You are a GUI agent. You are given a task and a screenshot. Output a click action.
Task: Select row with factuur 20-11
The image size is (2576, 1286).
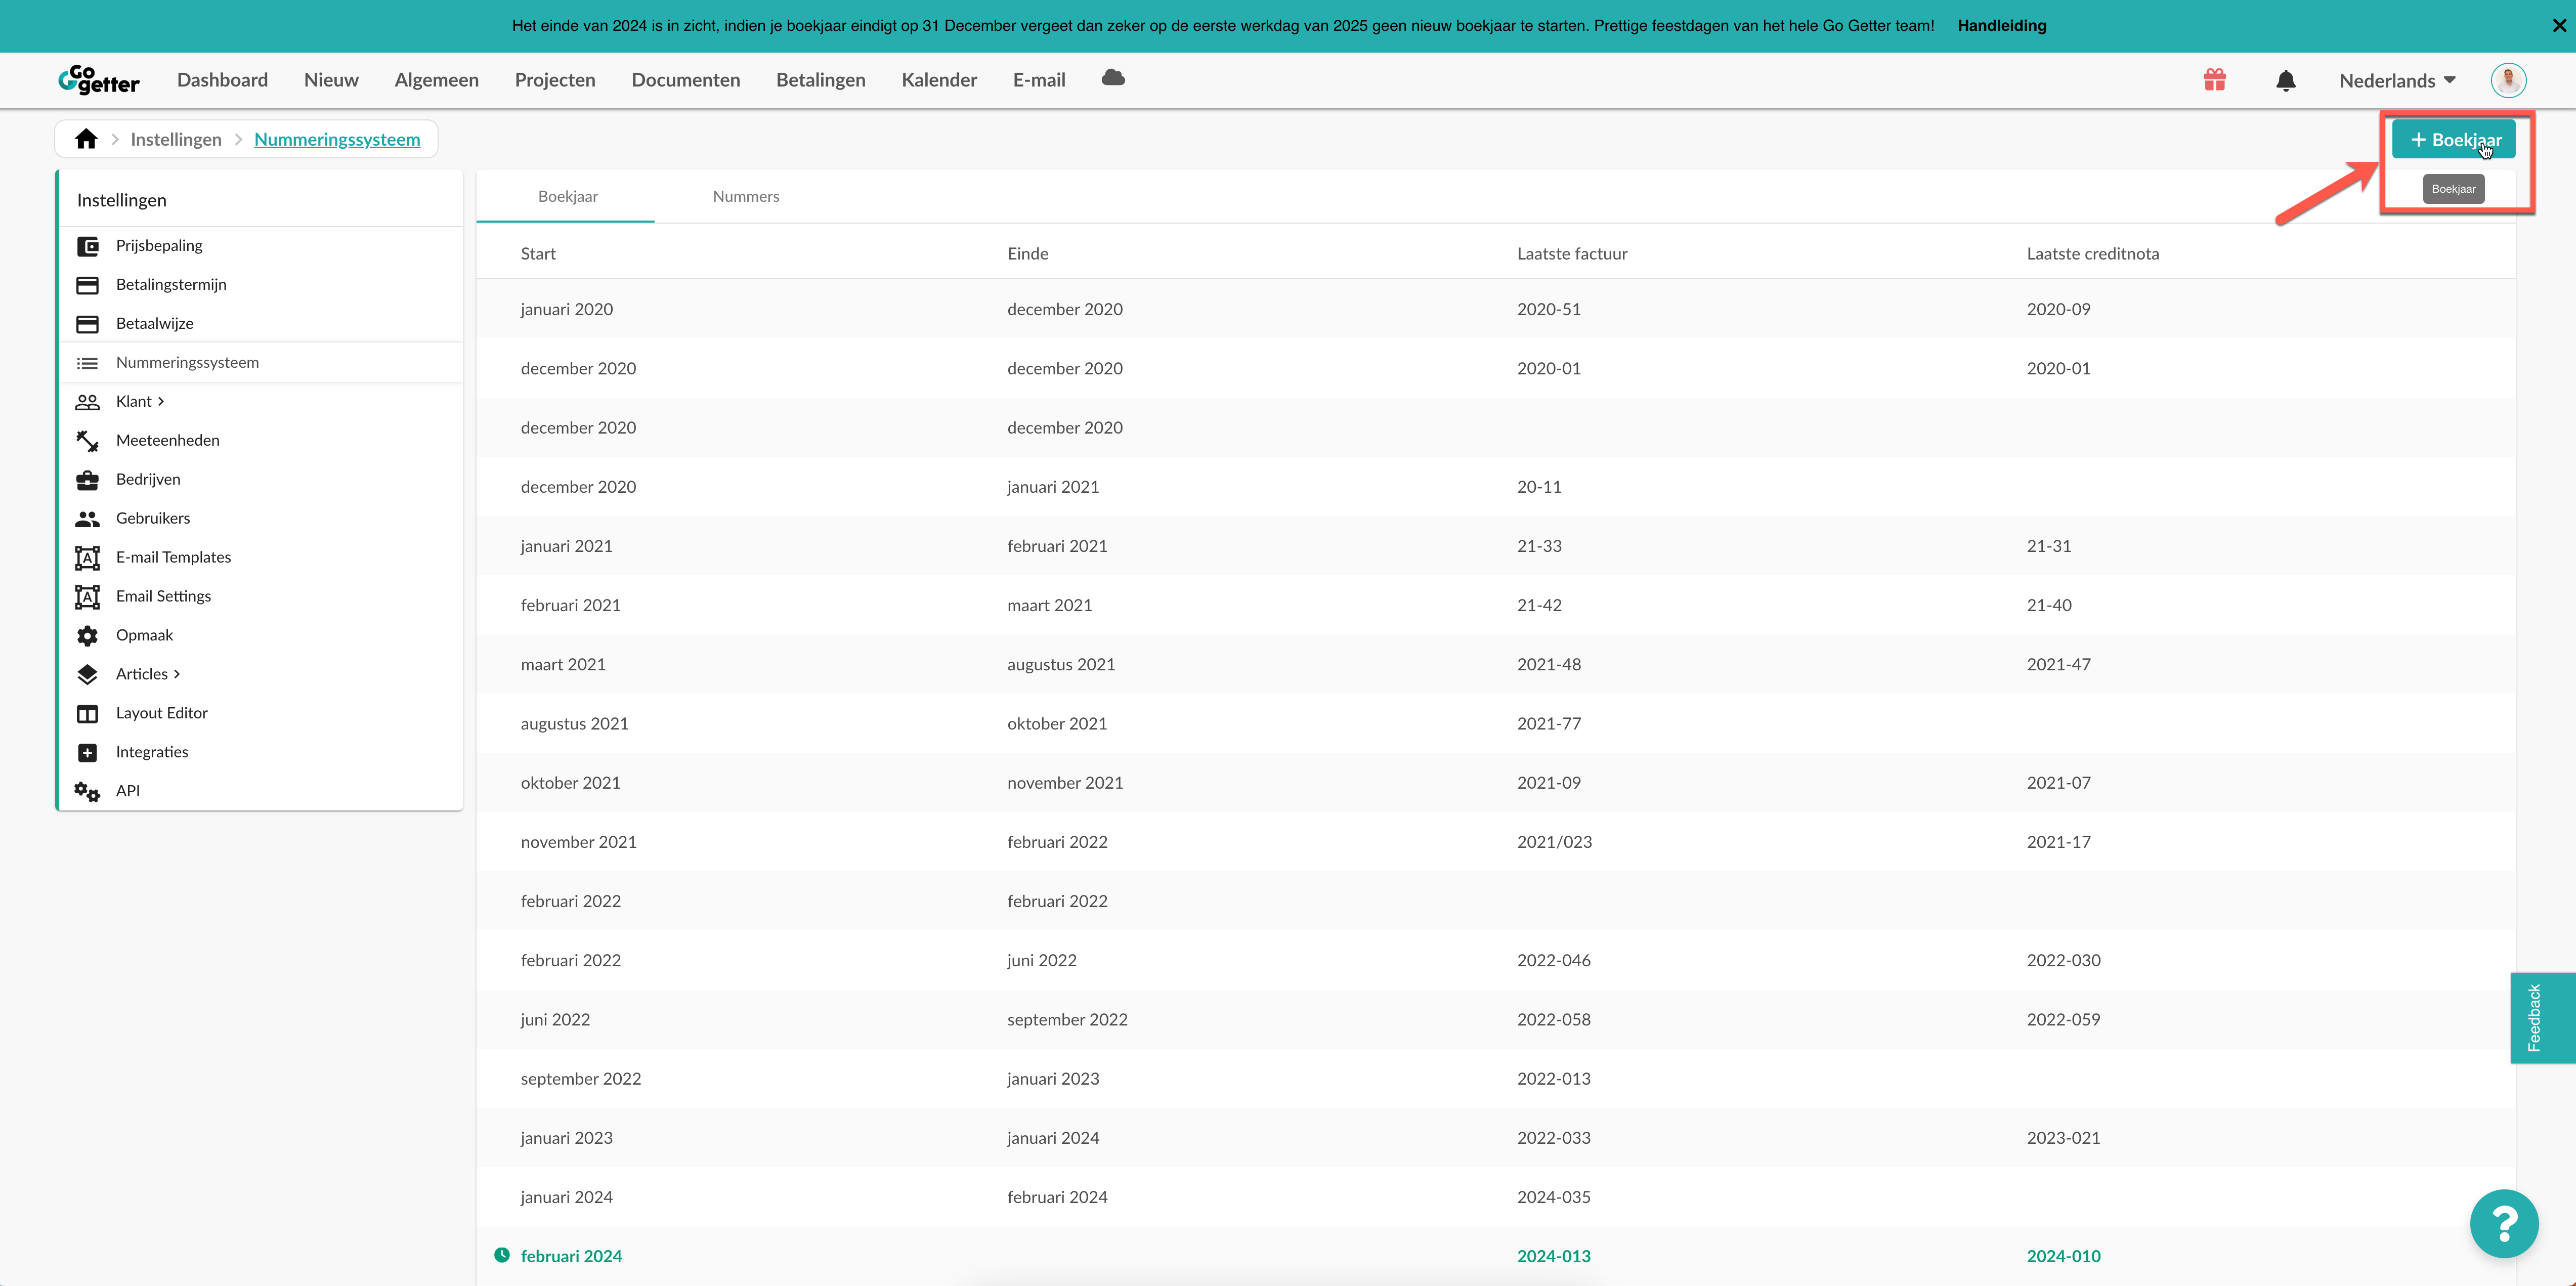tap(1496, 487)
